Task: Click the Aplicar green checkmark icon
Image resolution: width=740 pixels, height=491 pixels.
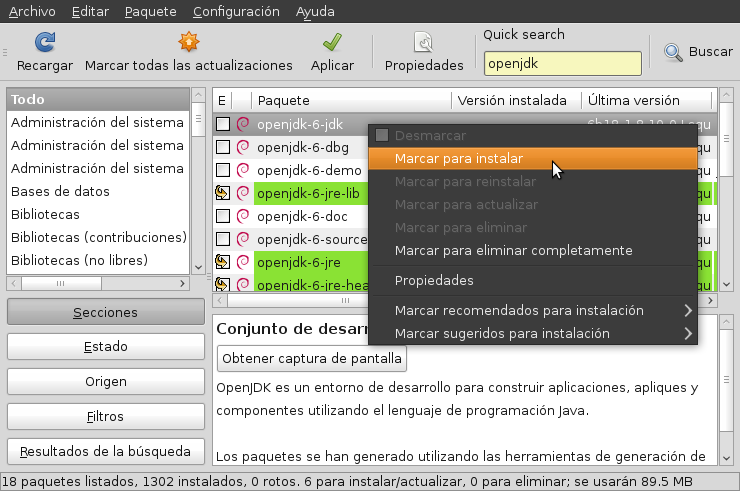Action: pyautogui.click(x=332, y=42)
